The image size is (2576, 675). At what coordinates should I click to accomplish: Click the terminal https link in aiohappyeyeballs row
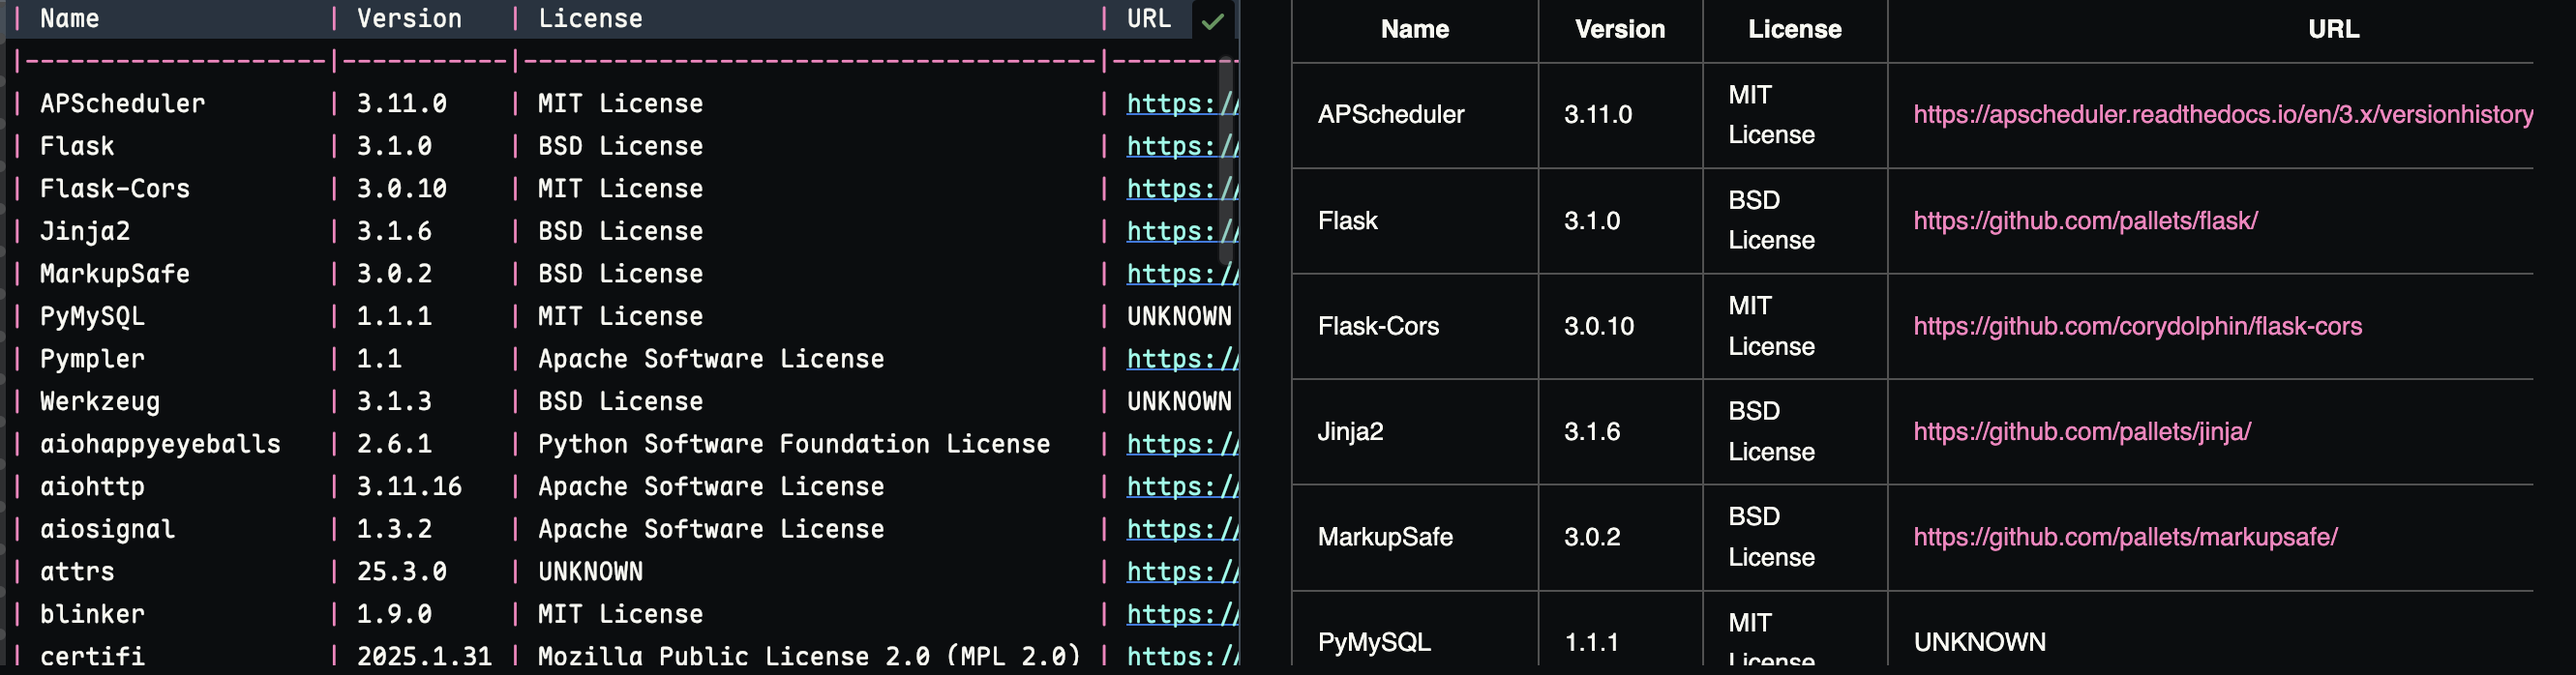click(1183, 444)
